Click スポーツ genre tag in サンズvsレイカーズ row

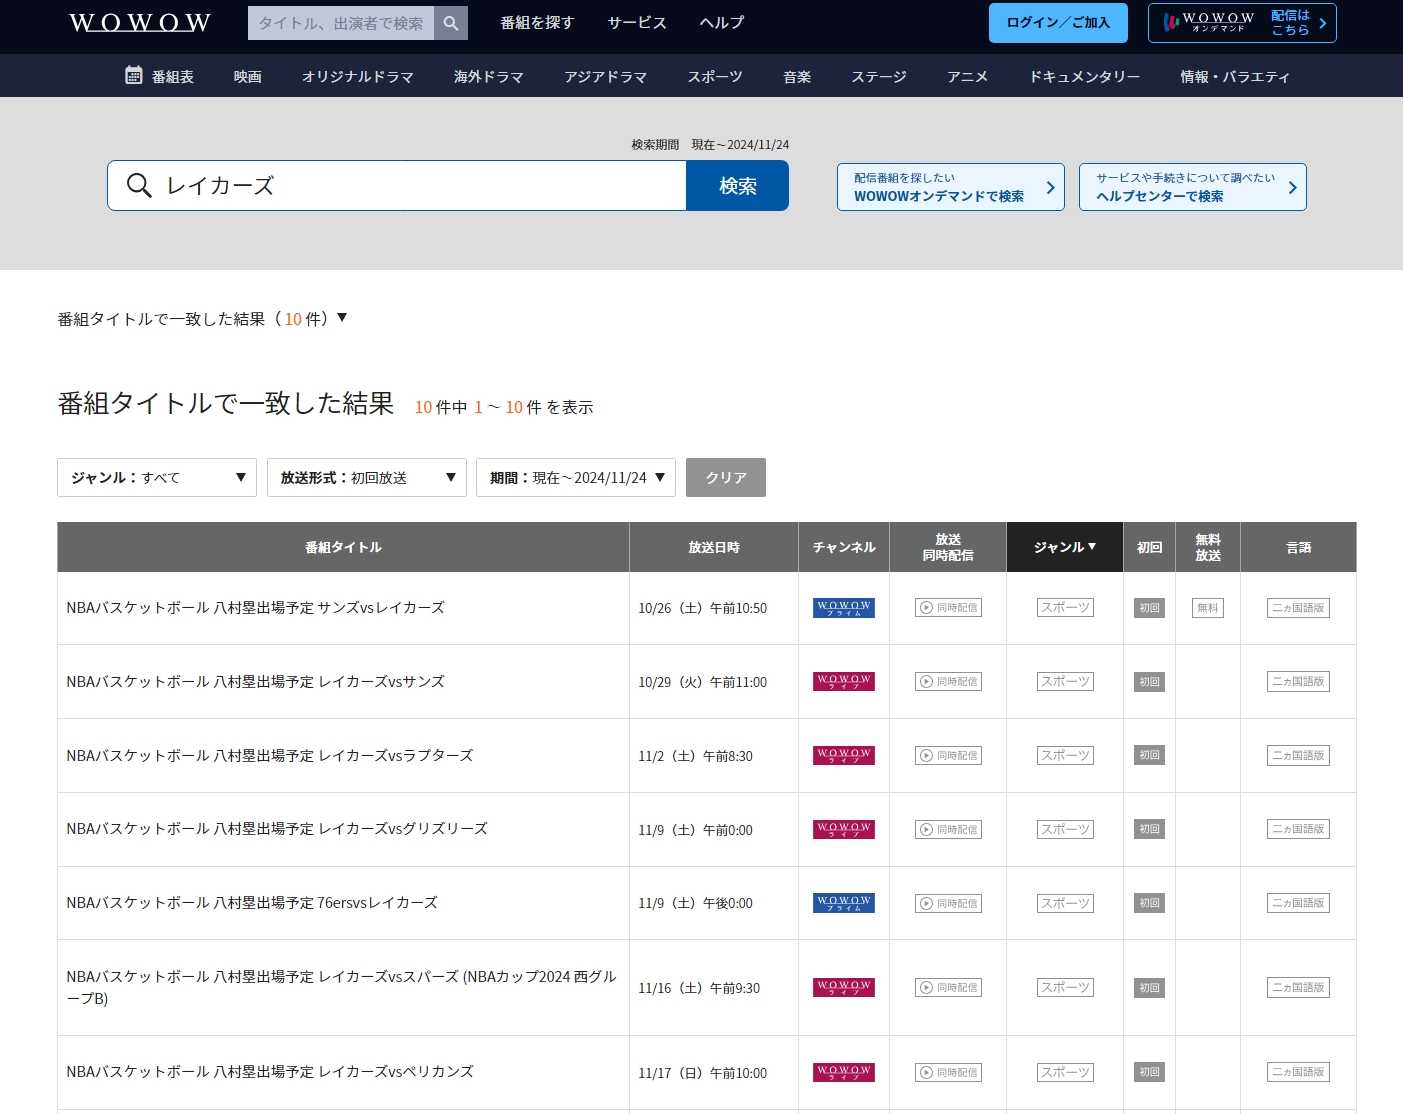pos(1065,608)
